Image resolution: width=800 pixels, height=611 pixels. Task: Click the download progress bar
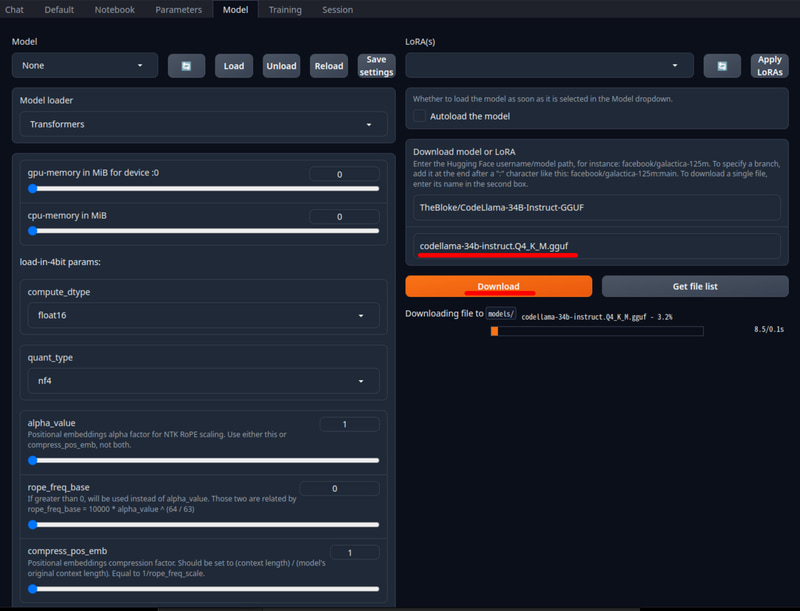[597, 331]
